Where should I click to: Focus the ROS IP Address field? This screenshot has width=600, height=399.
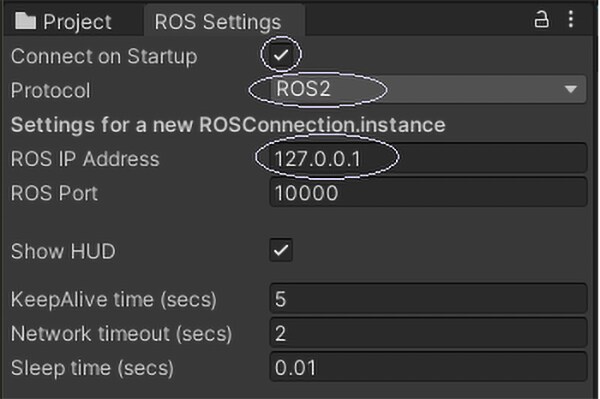click(x=428, y=158)
